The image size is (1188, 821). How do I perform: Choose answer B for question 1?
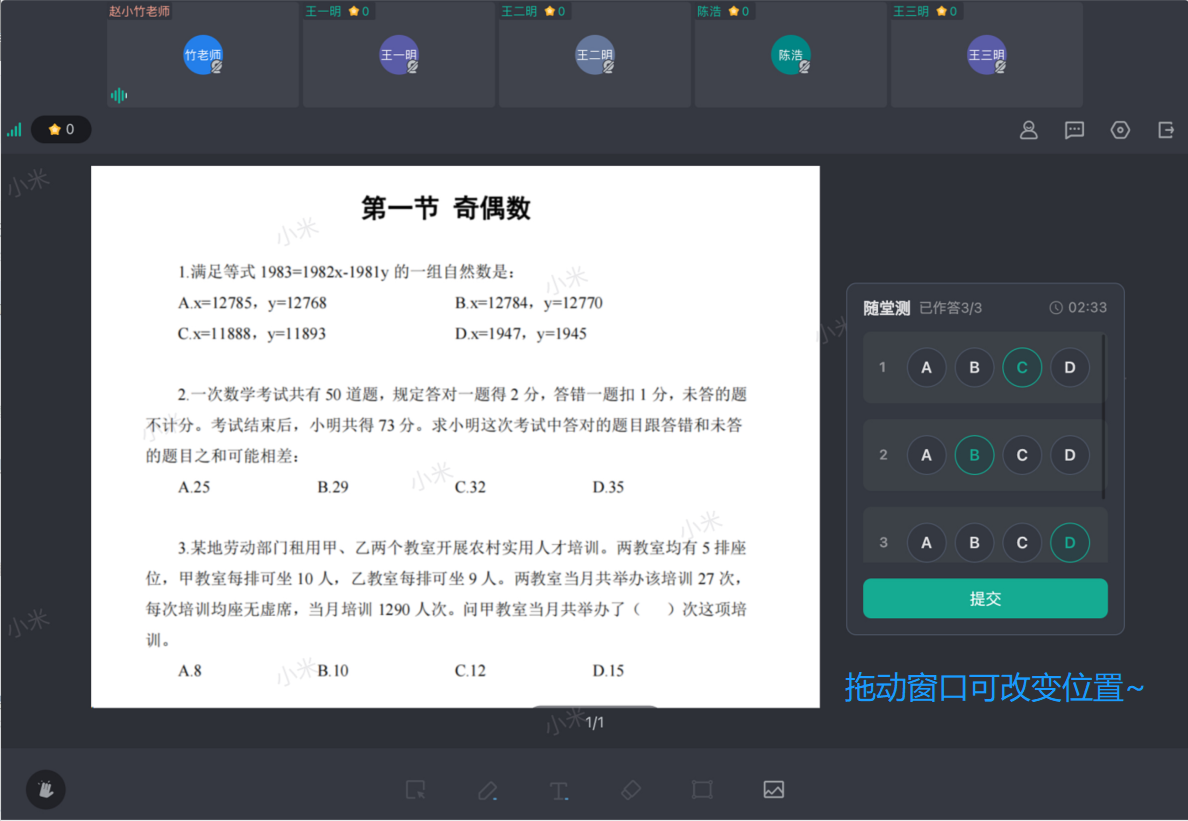pos(974,367)
